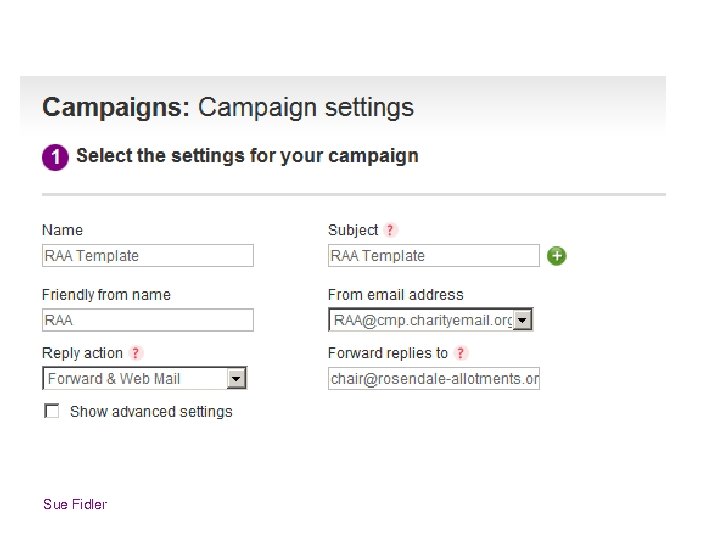720x540 pixels.
Task: Click the purple step 1 circle icon
Action: (x=55, y=157)
